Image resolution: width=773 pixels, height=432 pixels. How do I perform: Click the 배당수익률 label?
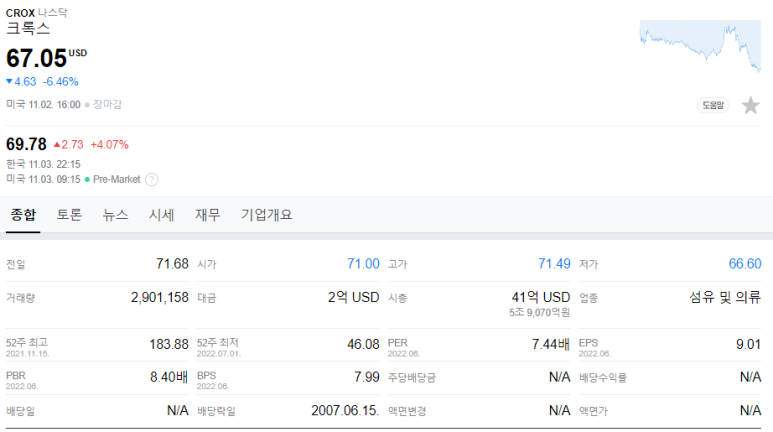[603, 378]
